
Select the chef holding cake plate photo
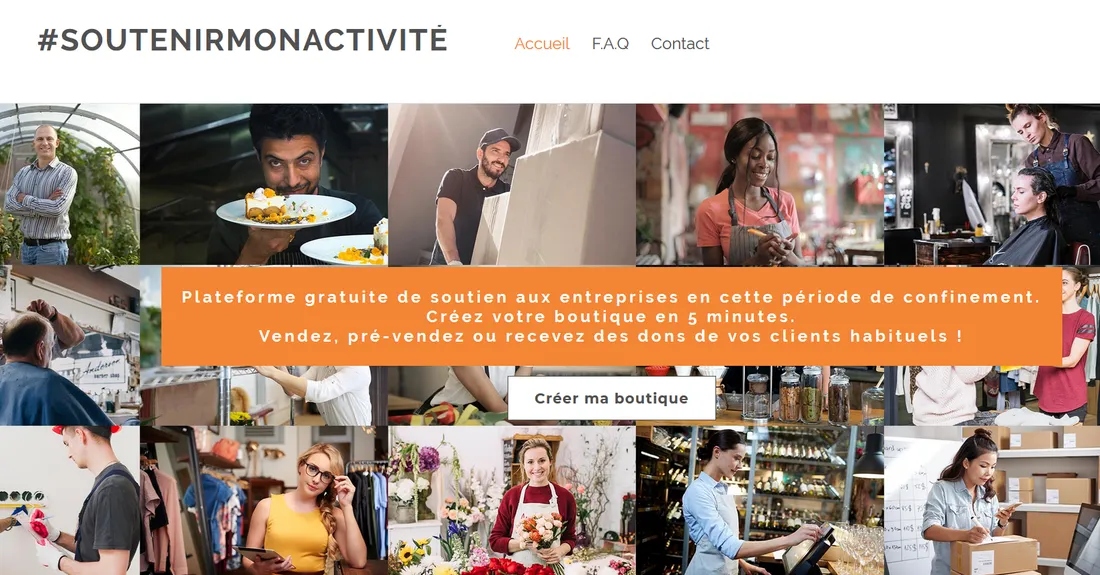[x=264, y=184]
